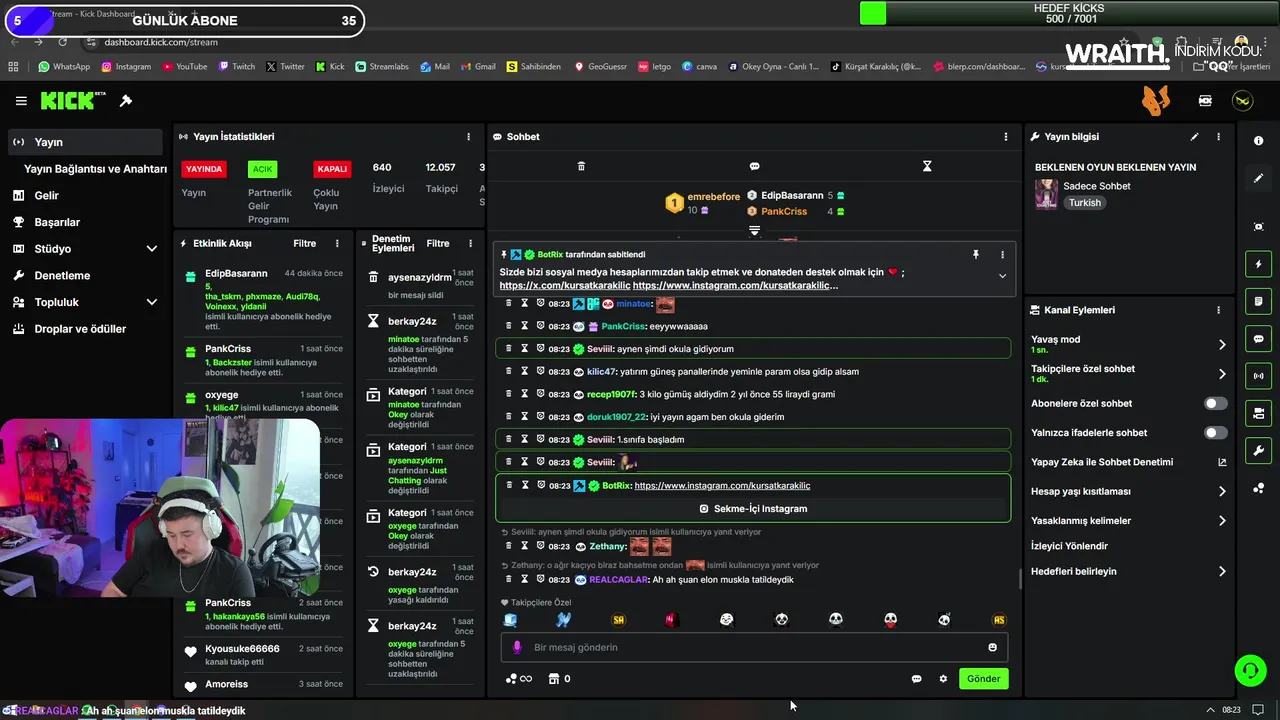Open Takipçilere özel sohbet options arrow

(x=1222, y=374)
